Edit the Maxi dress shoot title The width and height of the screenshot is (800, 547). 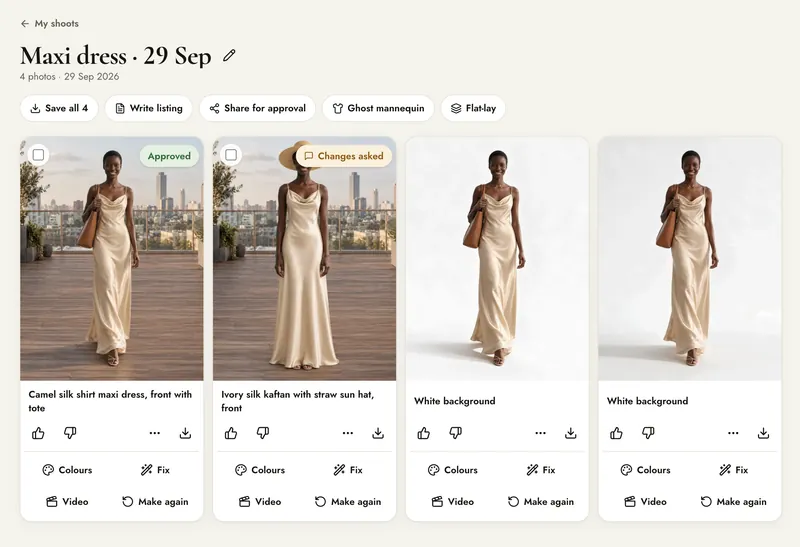(229, 55)
